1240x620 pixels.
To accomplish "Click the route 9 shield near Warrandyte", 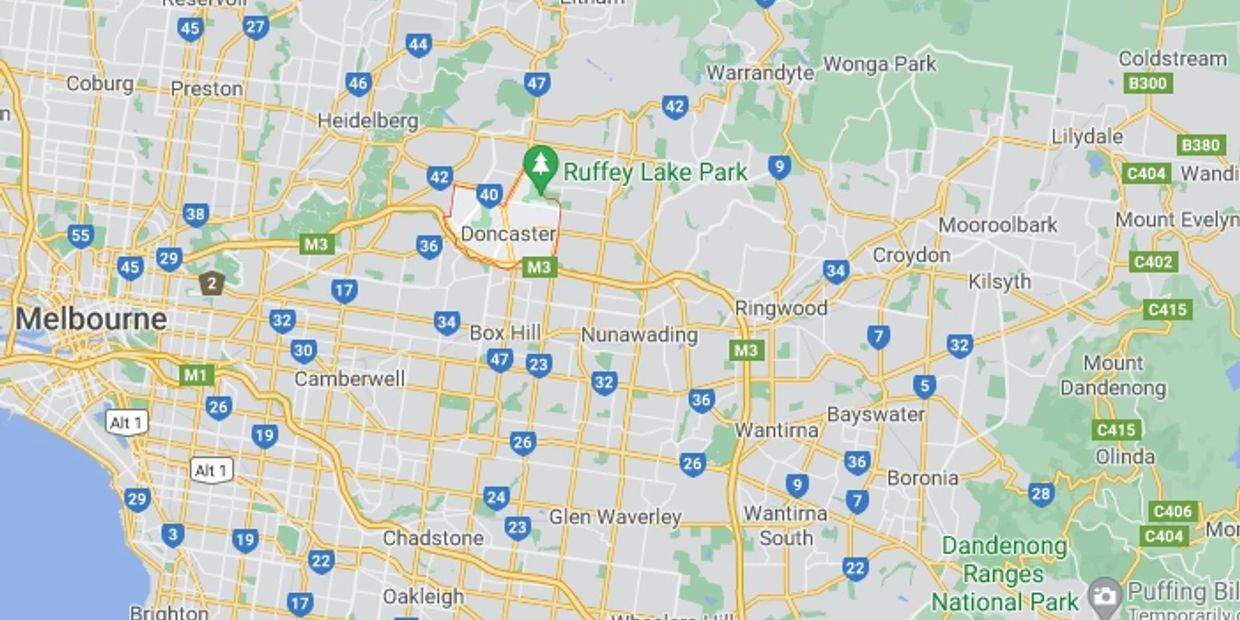I will pos(780,166).
